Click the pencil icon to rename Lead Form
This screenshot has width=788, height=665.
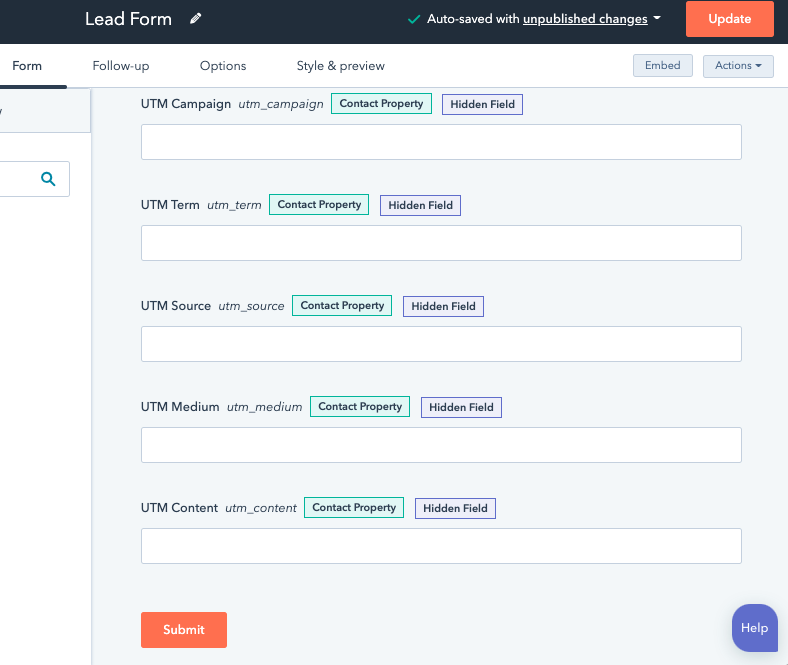(x=195, y=19)
